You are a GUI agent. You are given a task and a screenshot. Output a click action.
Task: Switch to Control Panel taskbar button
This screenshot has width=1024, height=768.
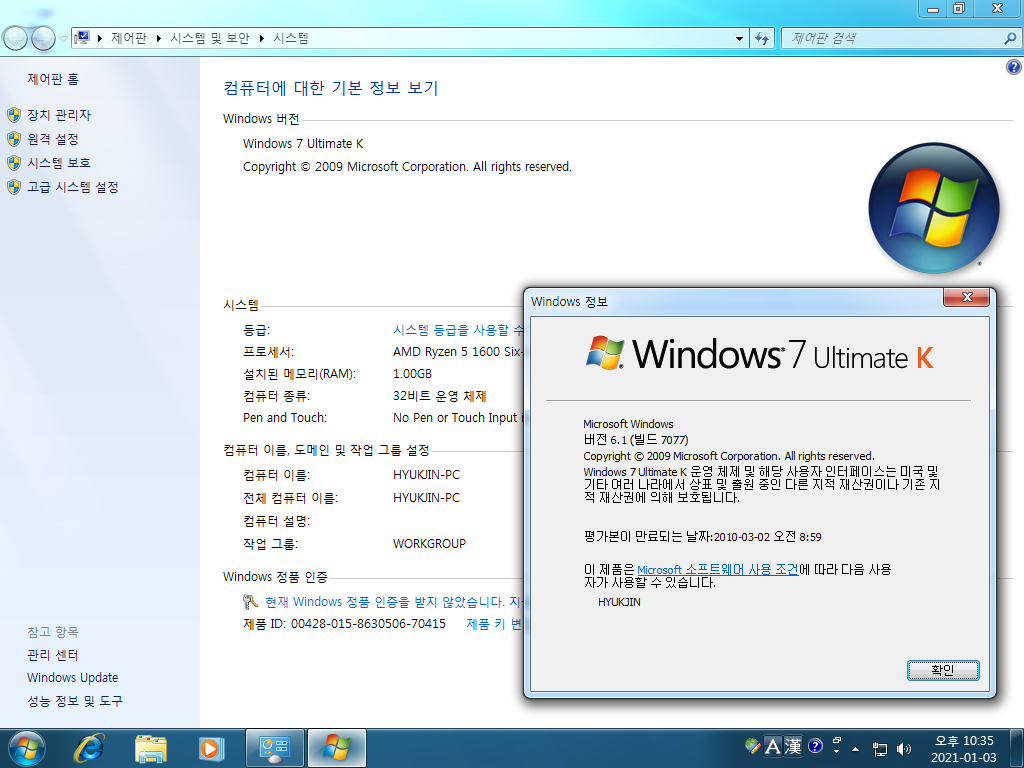(x=275, y=748)
